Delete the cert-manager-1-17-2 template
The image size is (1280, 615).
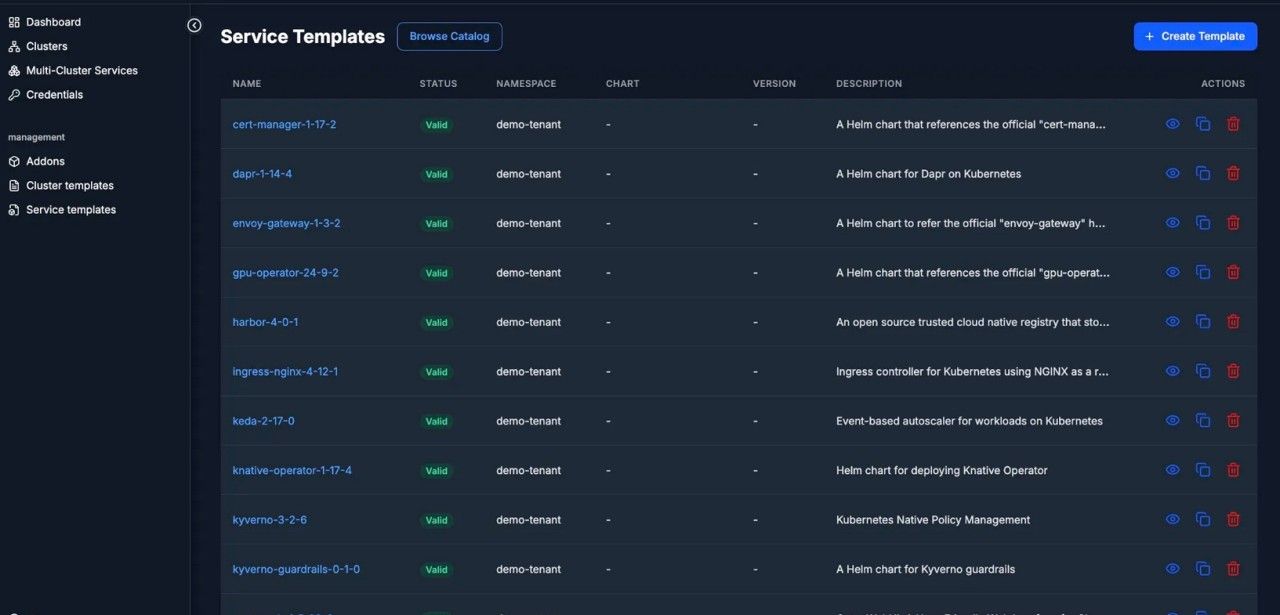click(1233, 124)
